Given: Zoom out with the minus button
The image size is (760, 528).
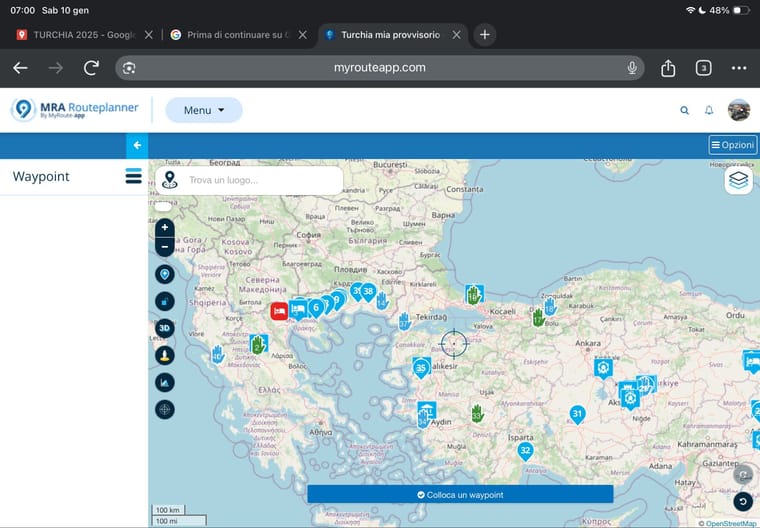Looking at the screenshot, I should point(165,246).
